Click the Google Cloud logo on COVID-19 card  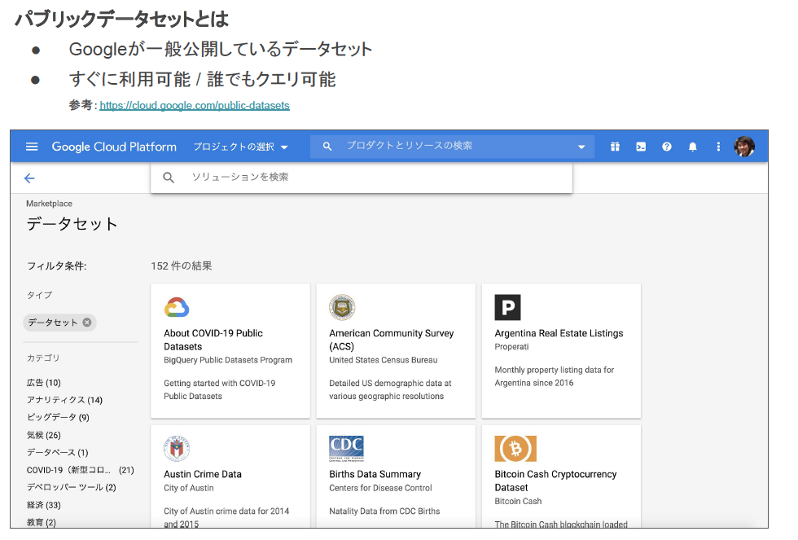[x=177, y=307]
